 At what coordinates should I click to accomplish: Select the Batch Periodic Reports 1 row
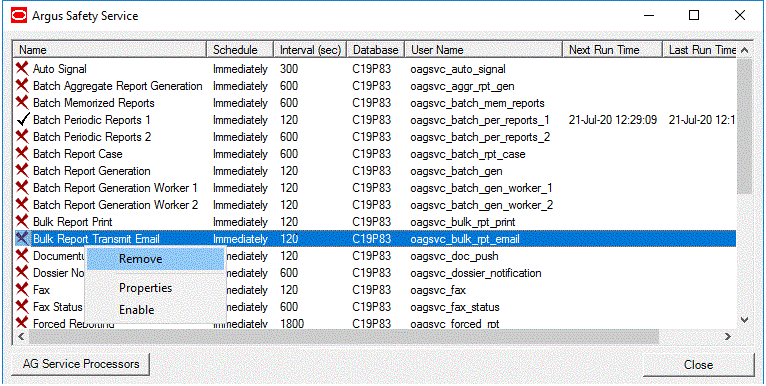[376, 120]
